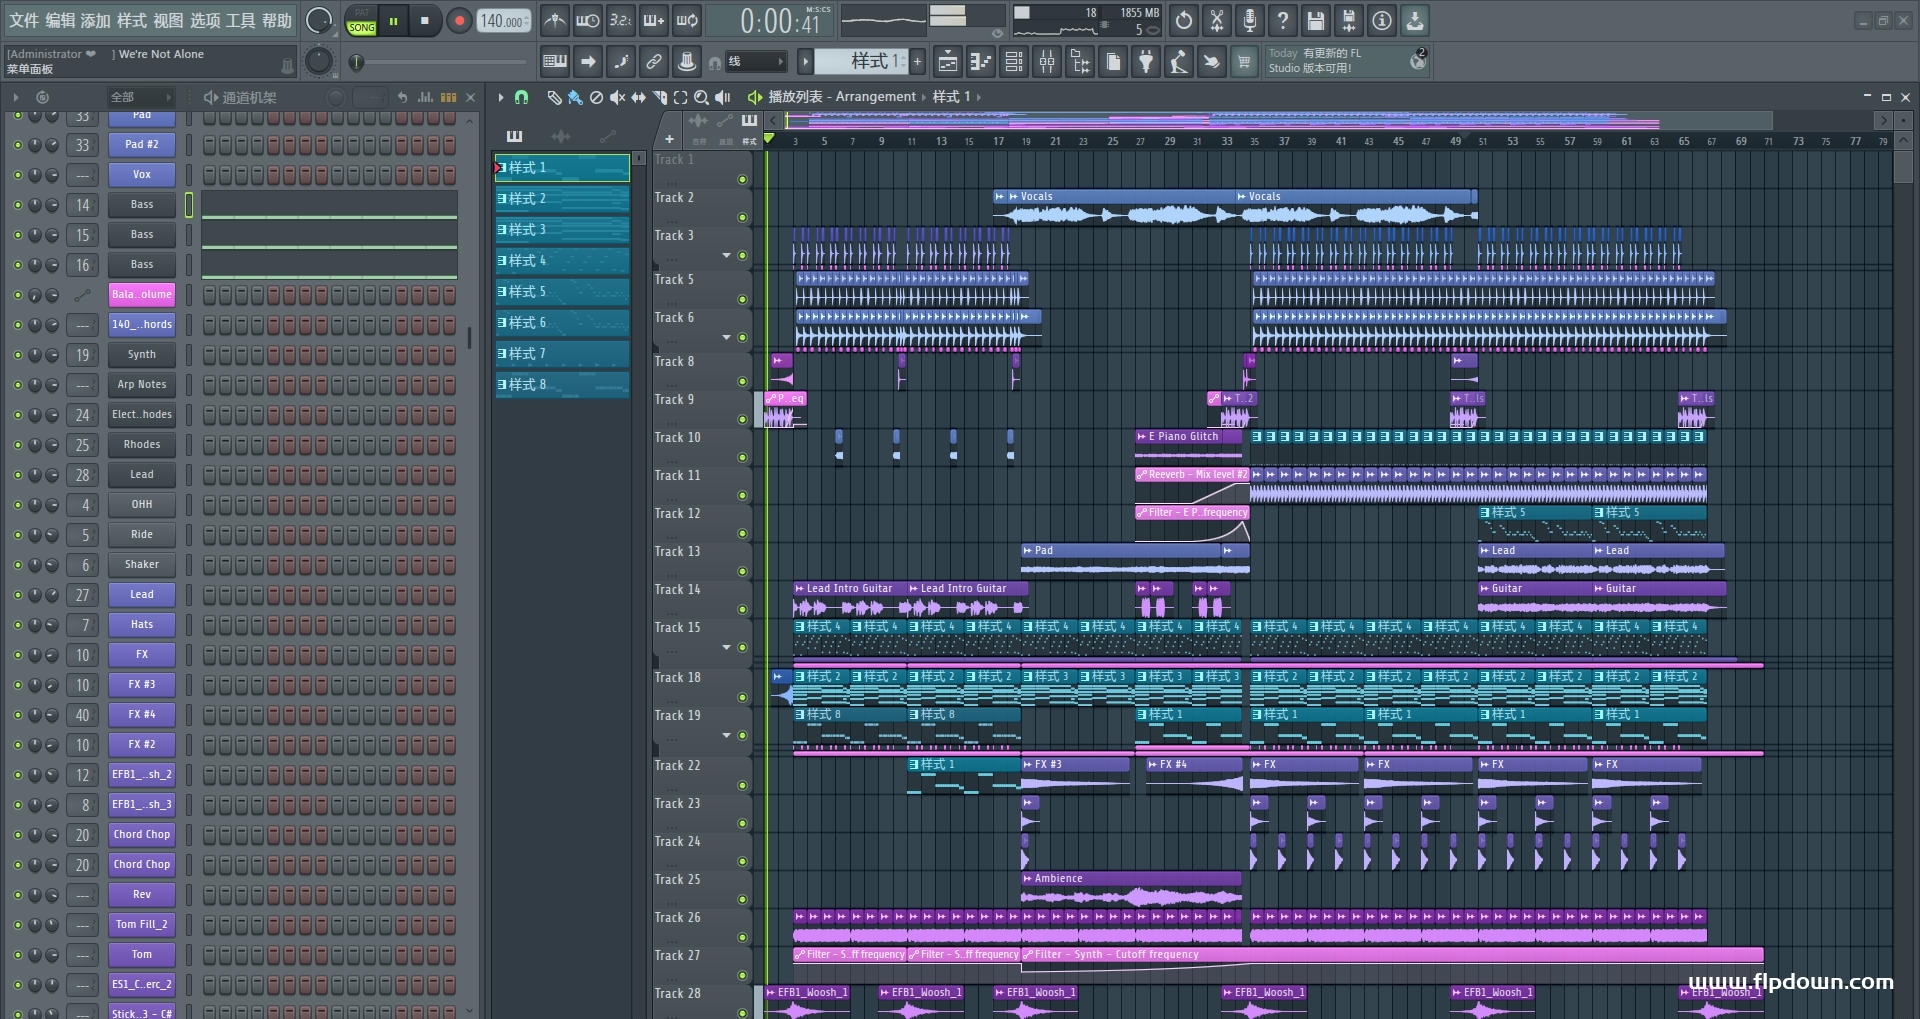The width and height of the screenshot is (1920, 1019).
Task: Mute Track 2 using its green light
Action: (742, 217)
